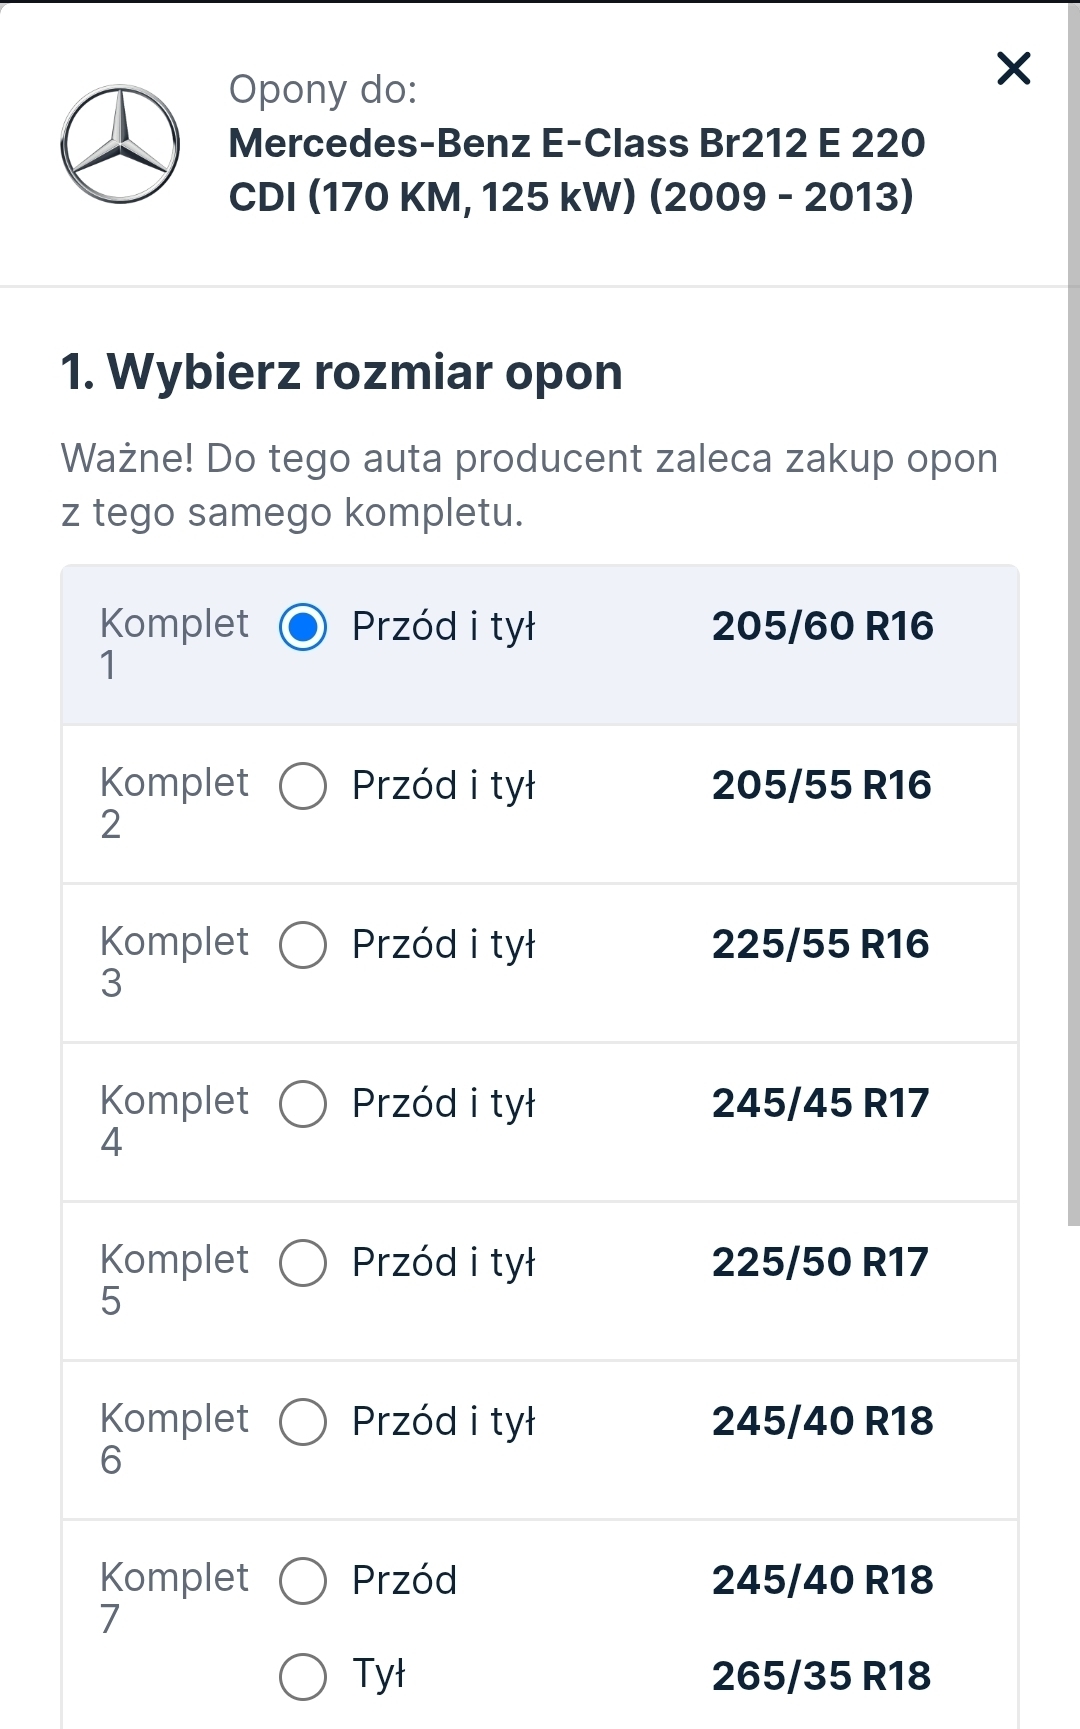
Task: Choose the Komplet 6 radio button
Action: point(303,1422)
